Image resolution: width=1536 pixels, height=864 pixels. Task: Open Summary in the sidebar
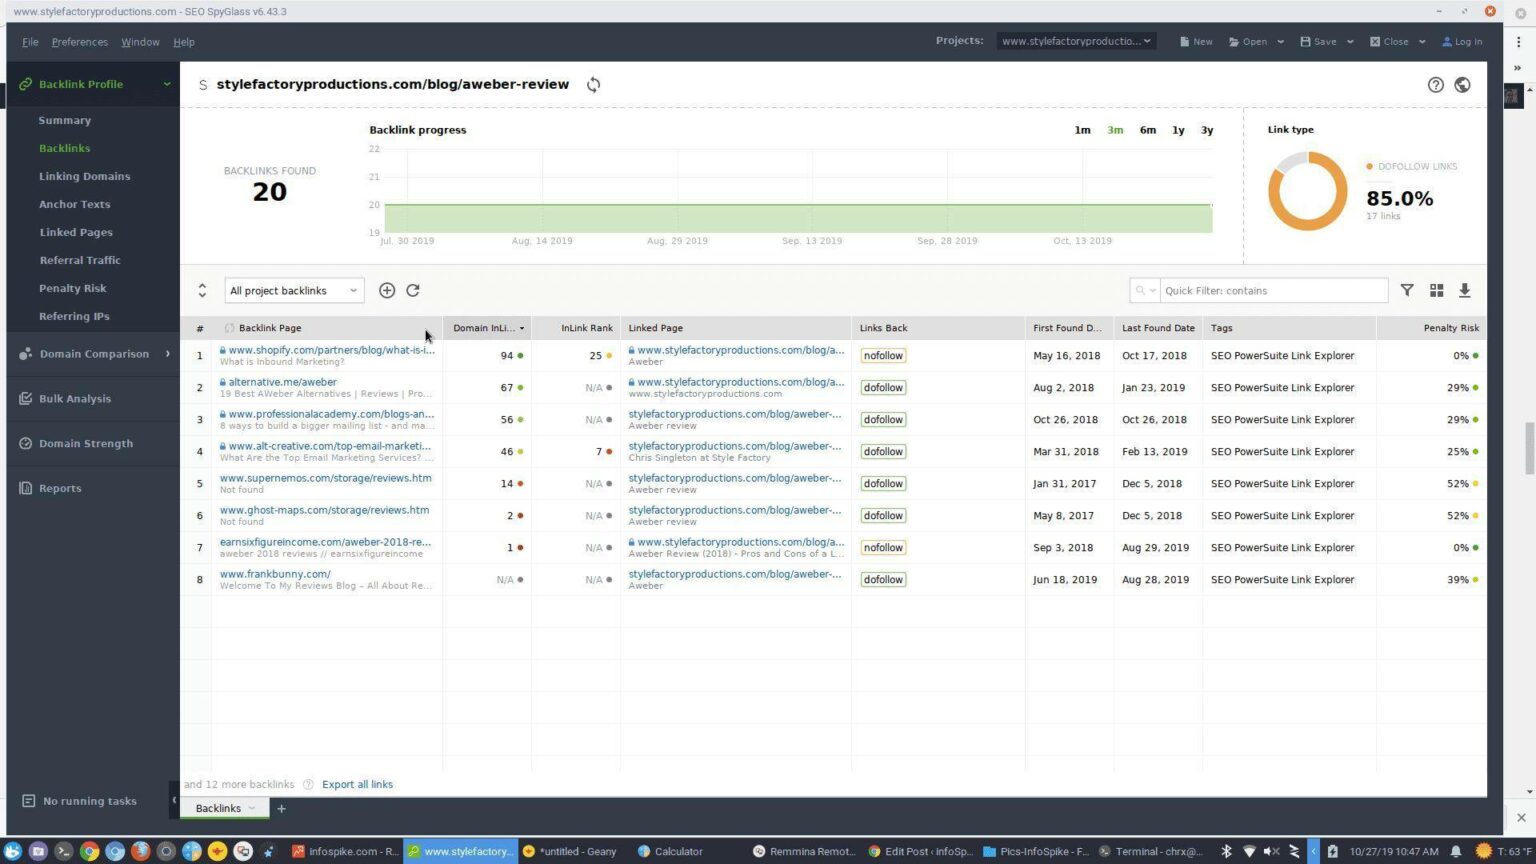point(65,120)
